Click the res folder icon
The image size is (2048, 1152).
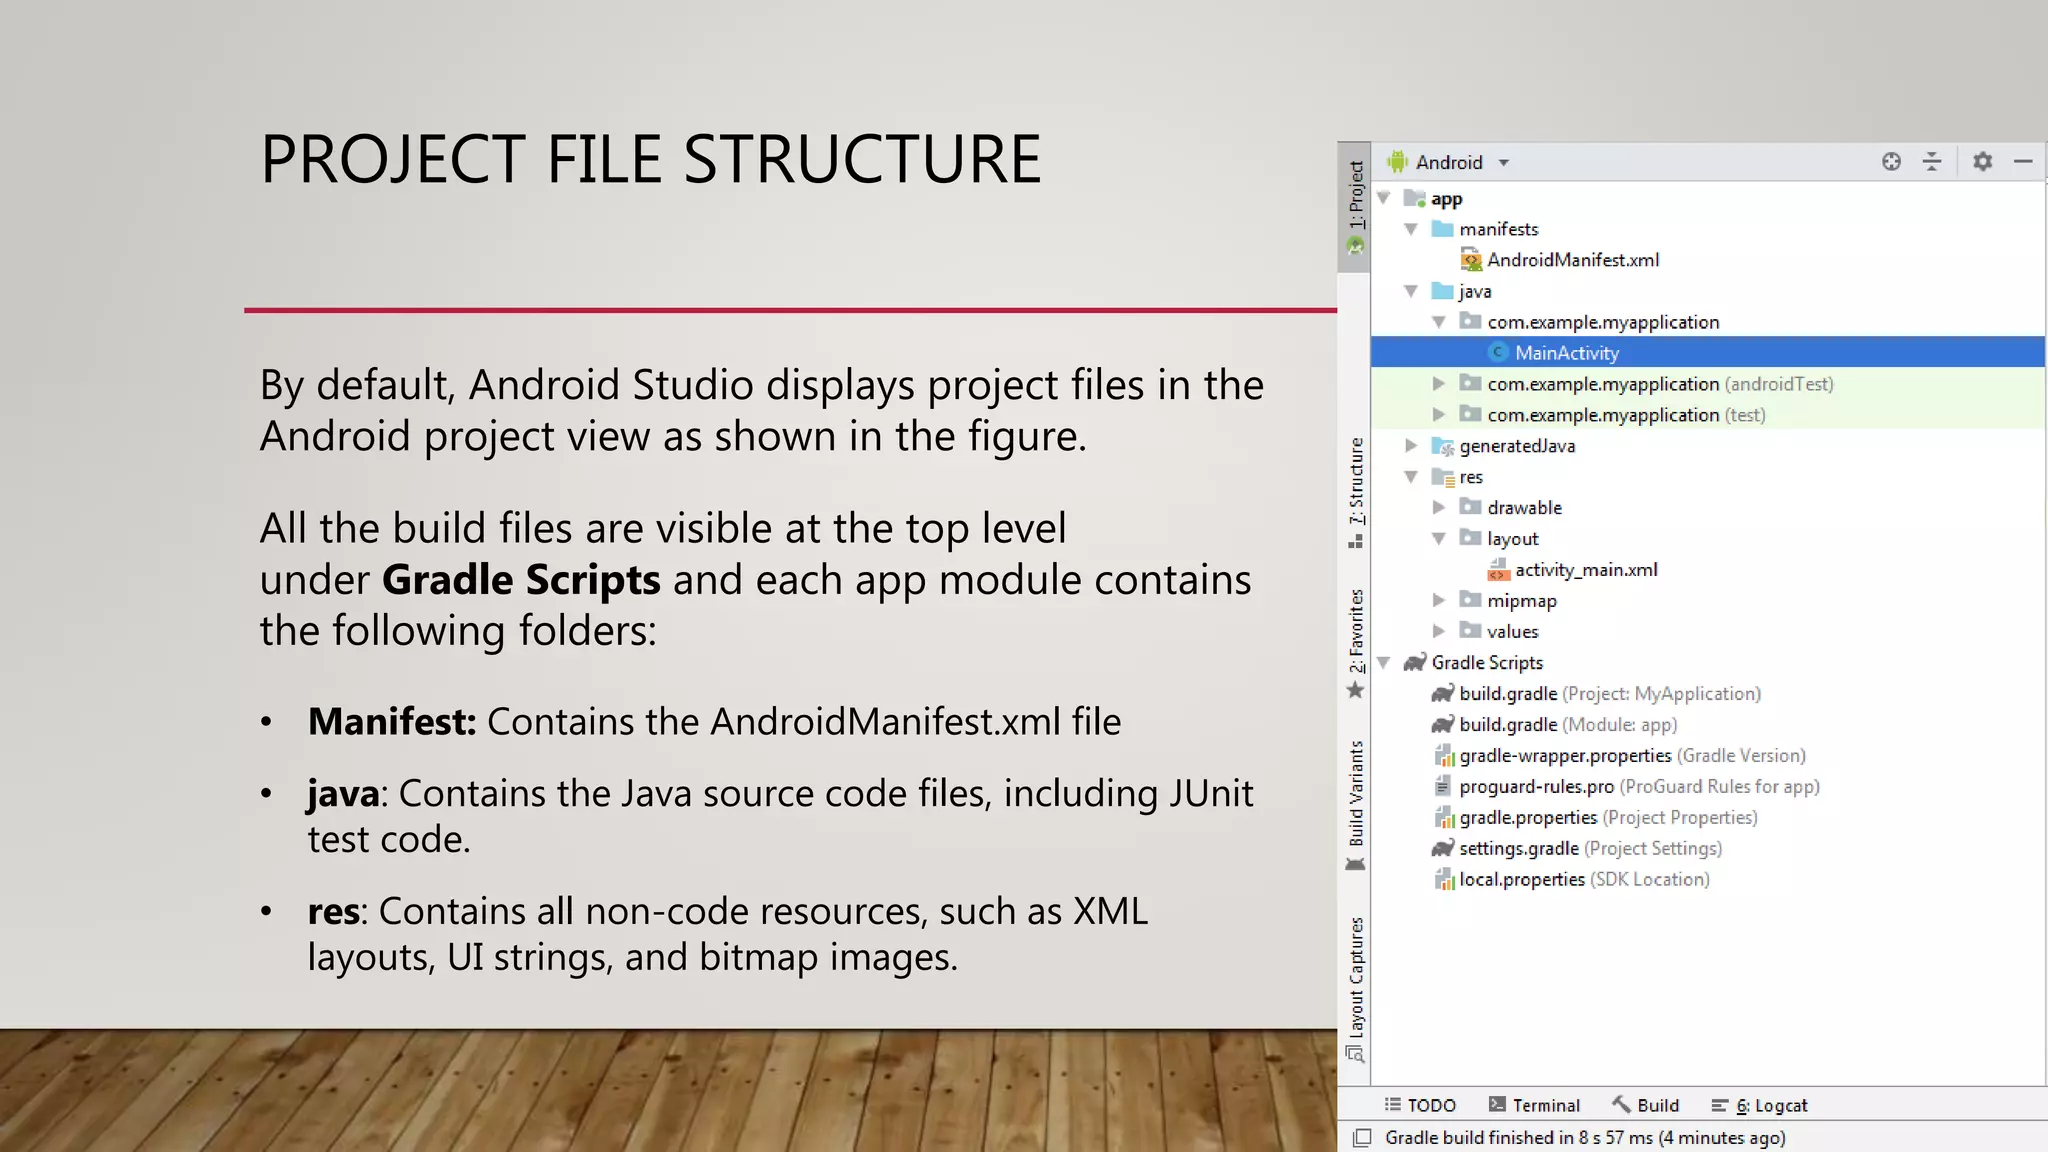coord(1443,477)
